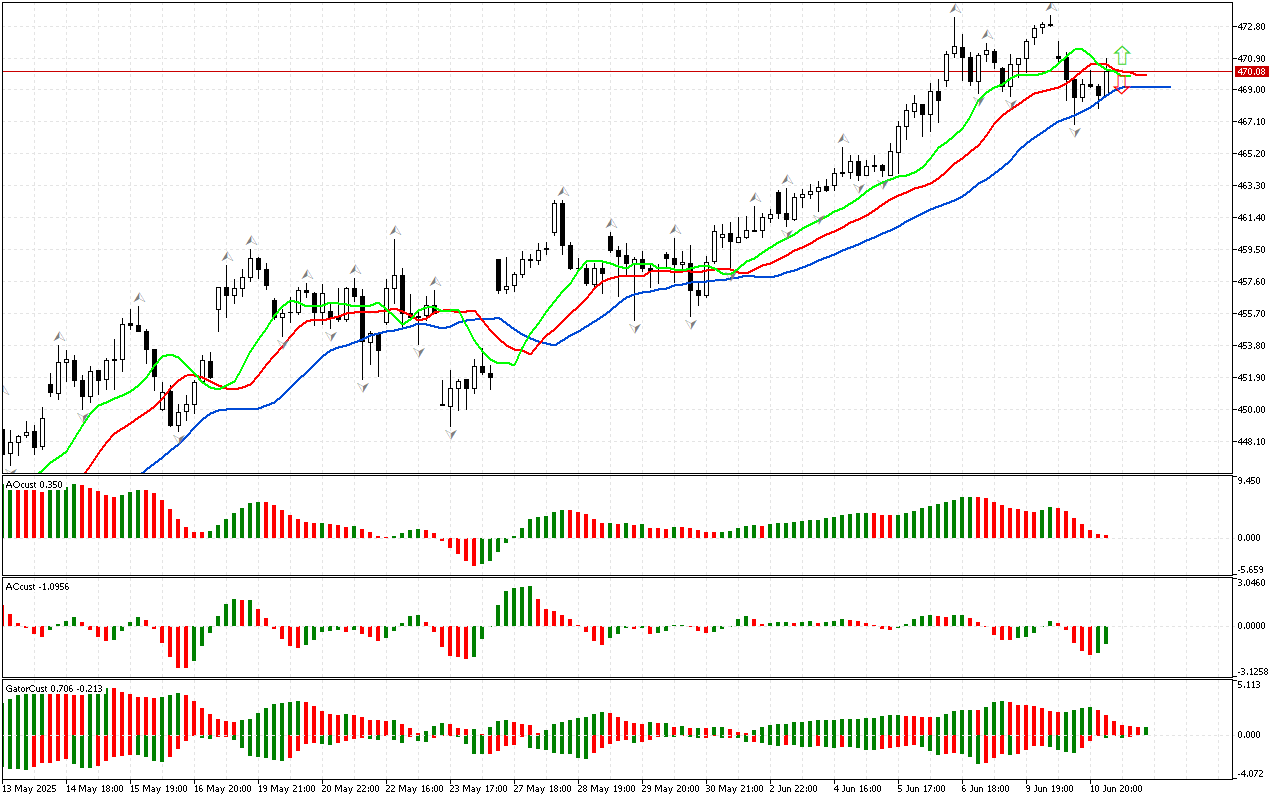Screen dimensions: 1280x800
Task: Select the blue Alligator jaw line end
Action: coord(1168,87)
